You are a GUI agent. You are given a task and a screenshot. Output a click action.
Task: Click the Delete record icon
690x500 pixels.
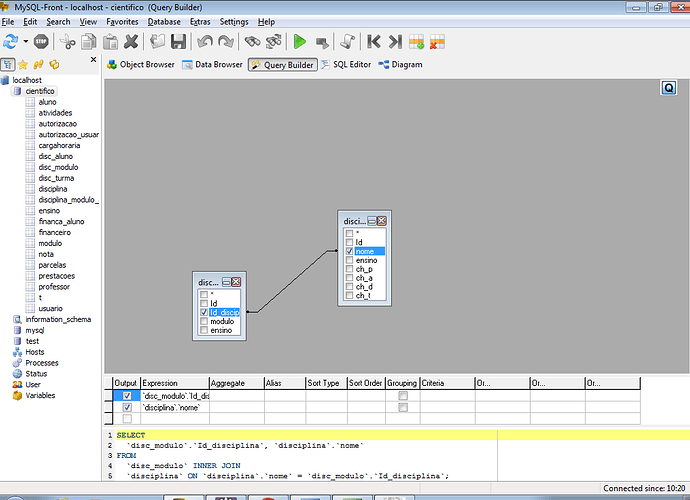(x=437, y=42)
